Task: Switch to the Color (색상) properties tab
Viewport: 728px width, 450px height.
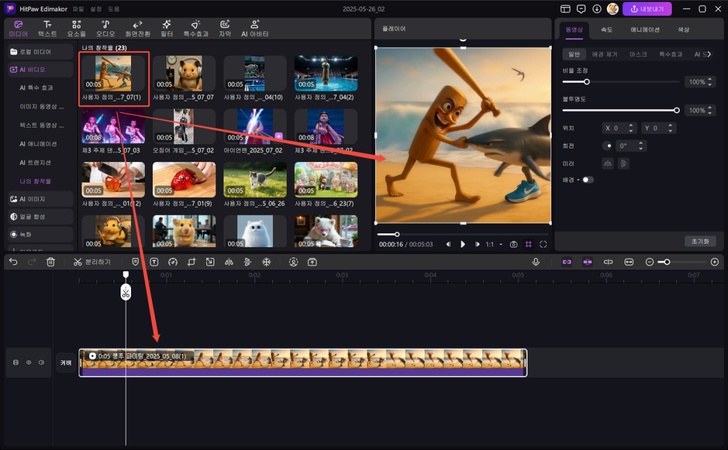Action: (x=683, y=30)
